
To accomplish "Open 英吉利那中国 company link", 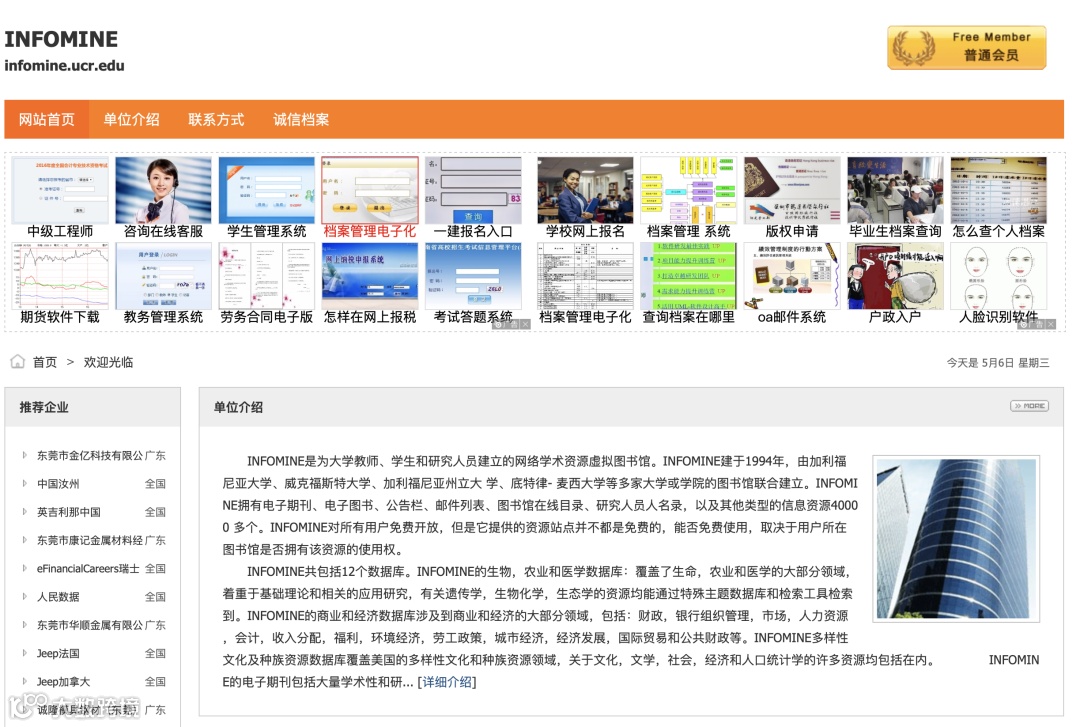I will click(69, 512).
